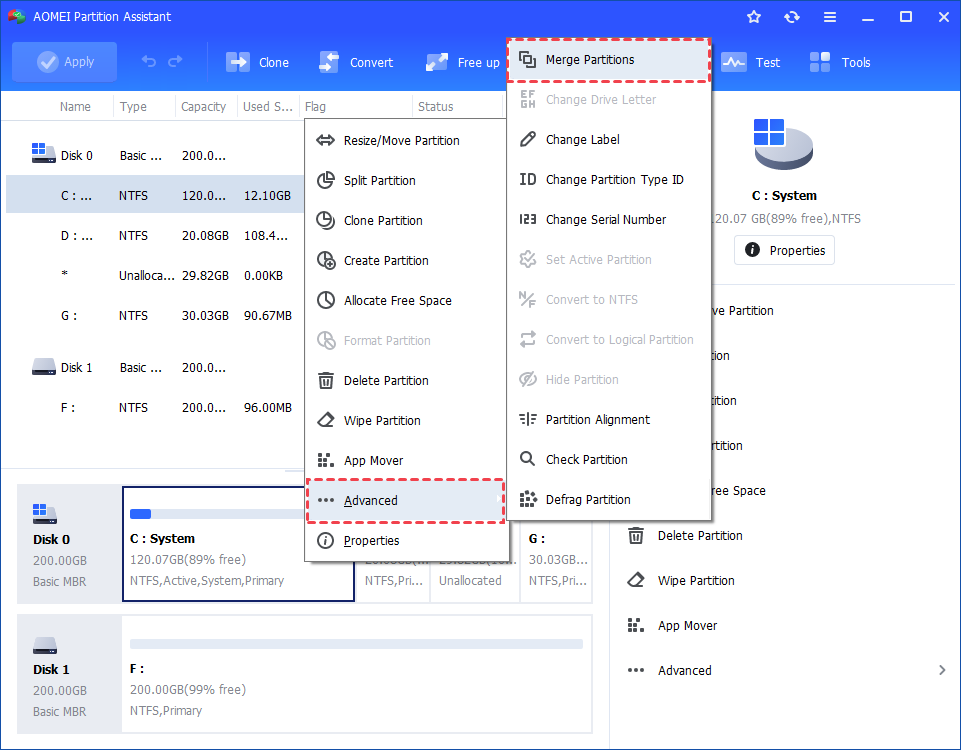The height and width of the screenshot is (750, 961).
Task: Click the undo arrow icon
Action: pyautogui.click(x=149, y=61)
